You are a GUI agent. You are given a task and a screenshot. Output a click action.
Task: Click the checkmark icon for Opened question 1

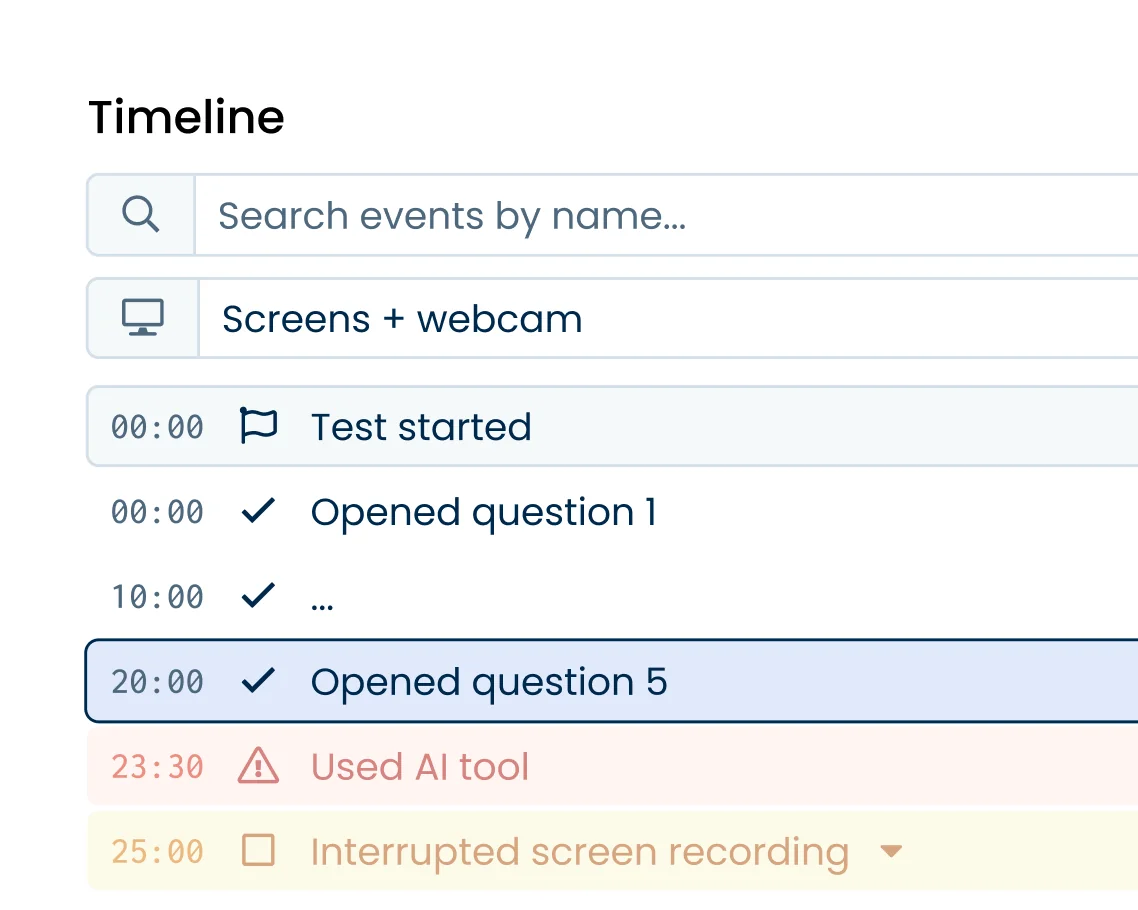coord(258,511)
